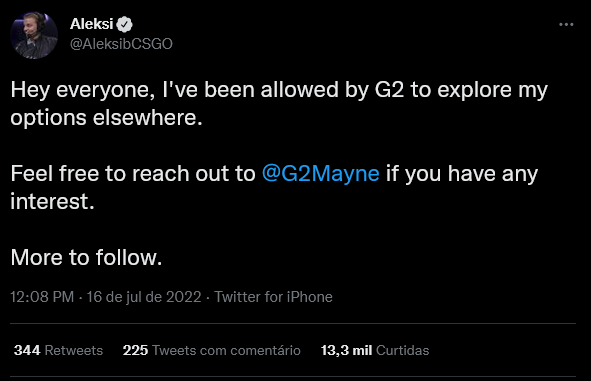Click the 12:08 PM timestamp
The width and height of the screenshot is (591, 381).
pos(42,297)
